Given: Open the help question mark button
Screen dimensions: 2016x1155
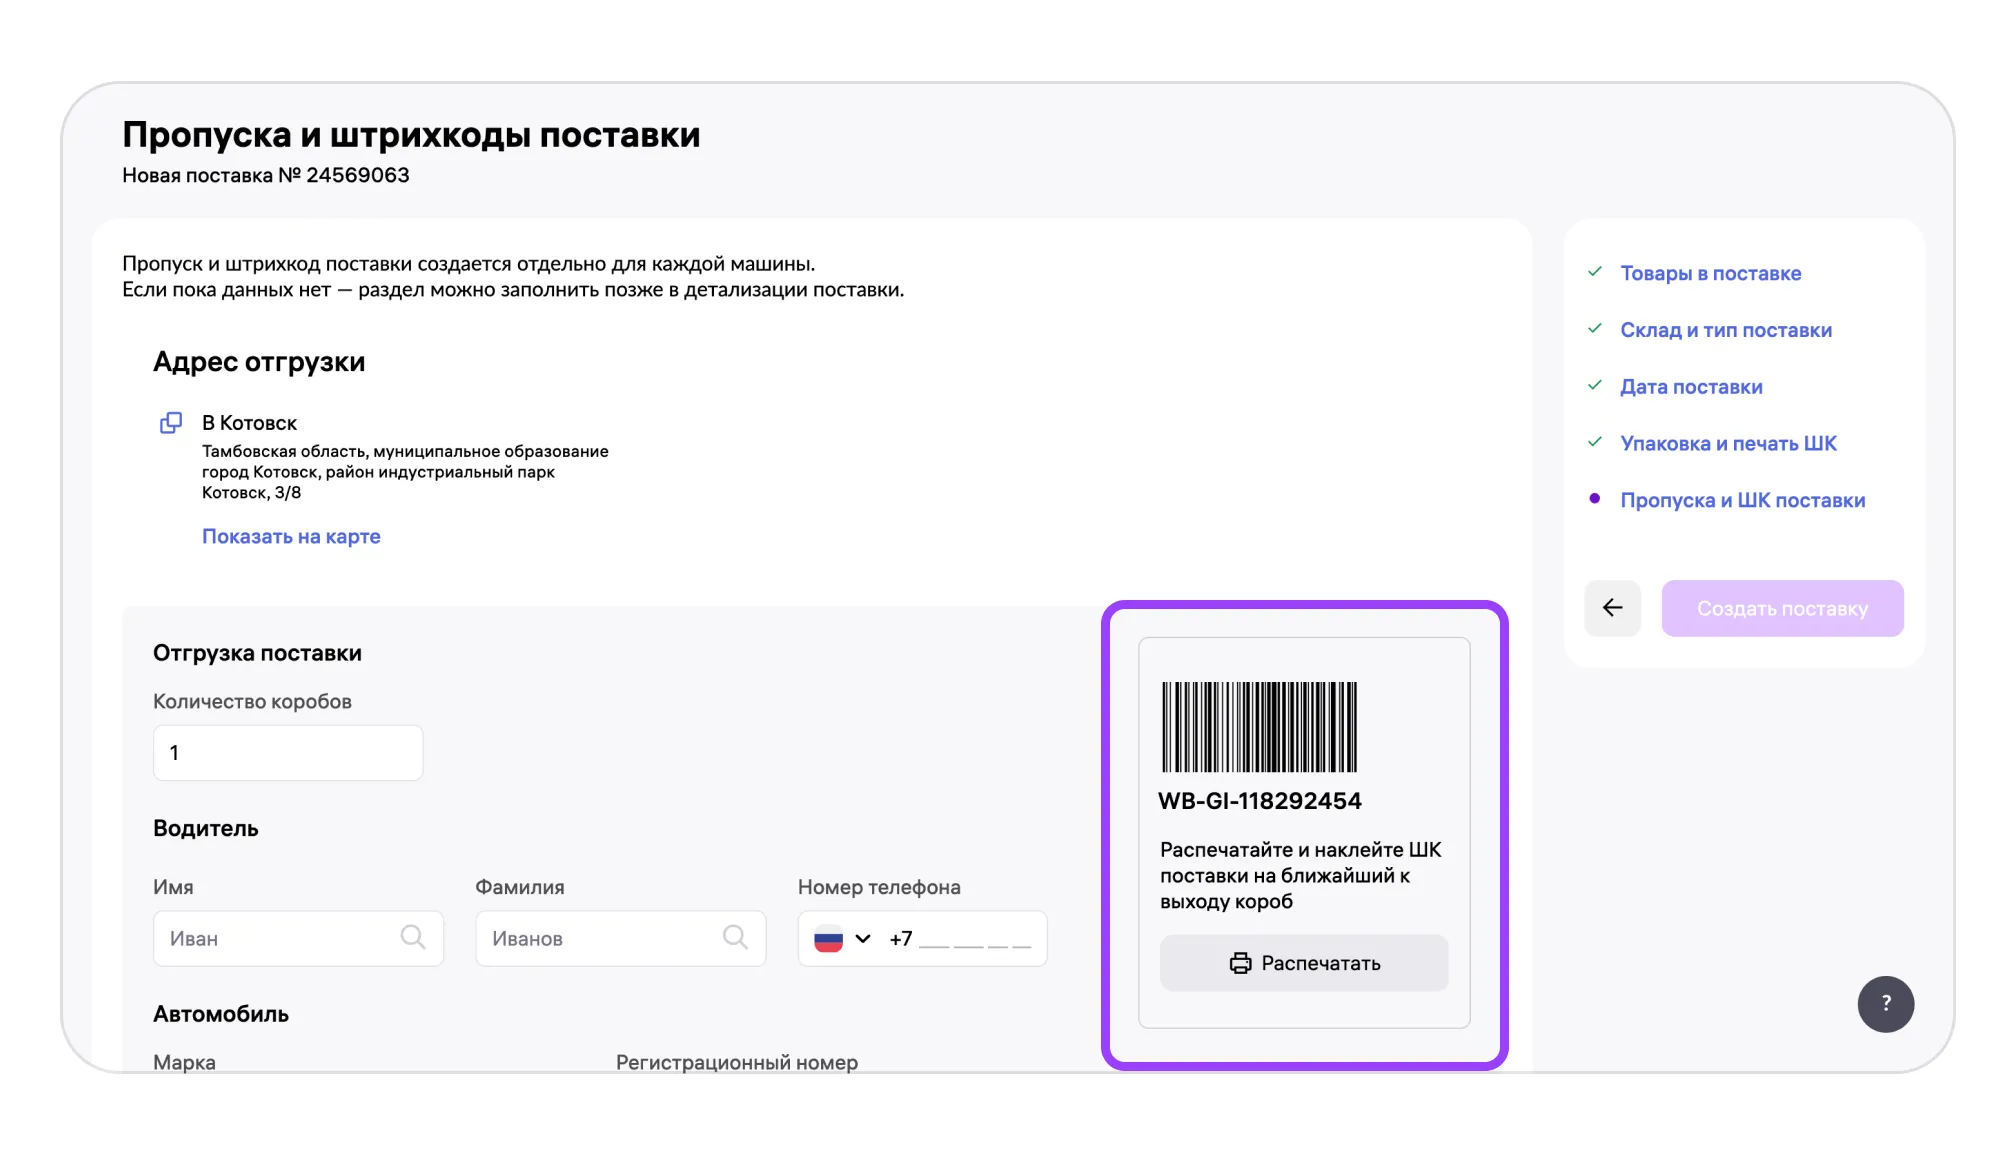Looking at the screenshot, I should coord(1885,1003).
